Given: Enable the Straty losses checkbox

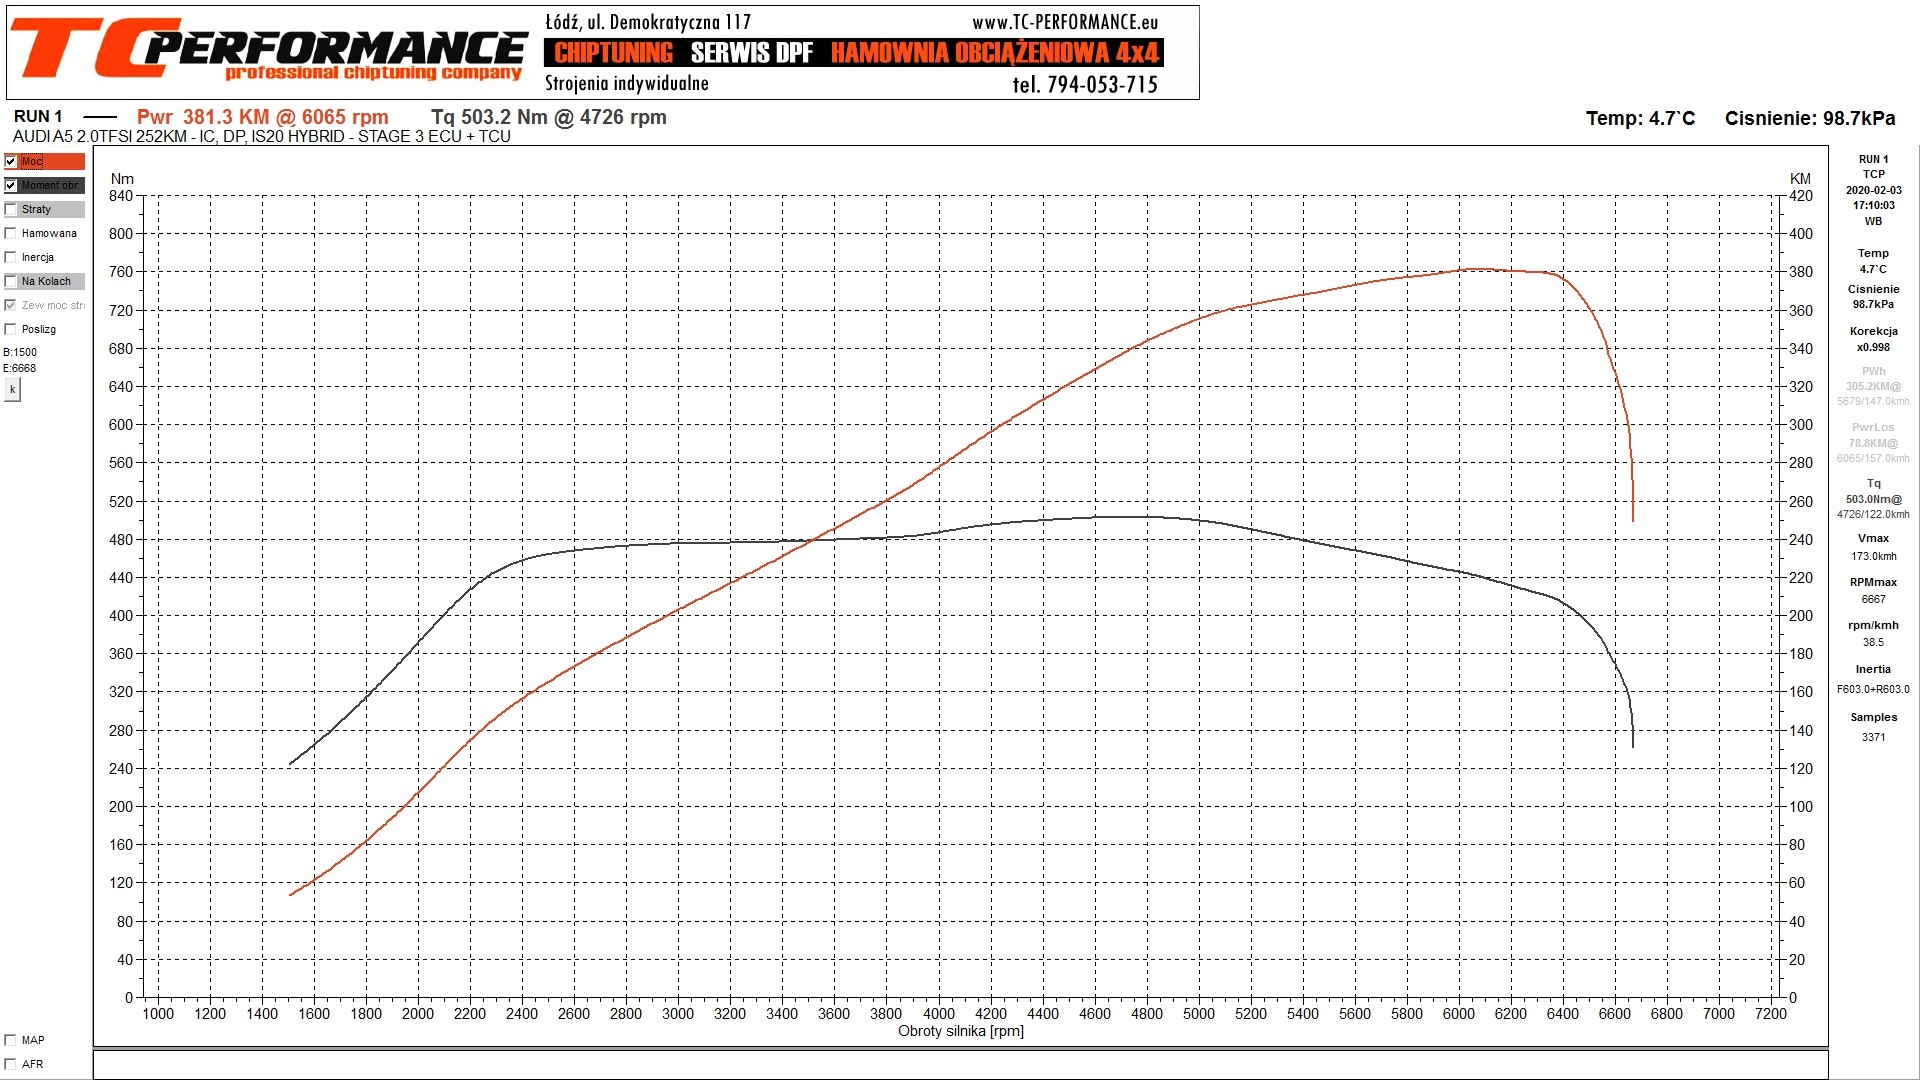Looking at the screenshot, I should [11, 209].
